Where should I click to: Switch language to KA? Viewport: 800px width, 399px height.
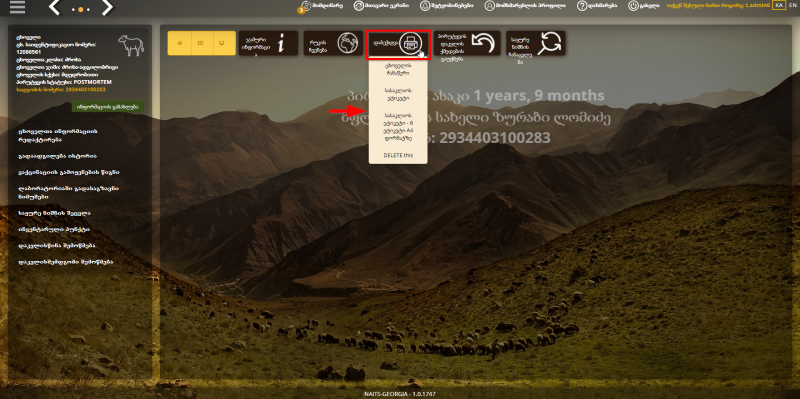(x=779, y=6)
